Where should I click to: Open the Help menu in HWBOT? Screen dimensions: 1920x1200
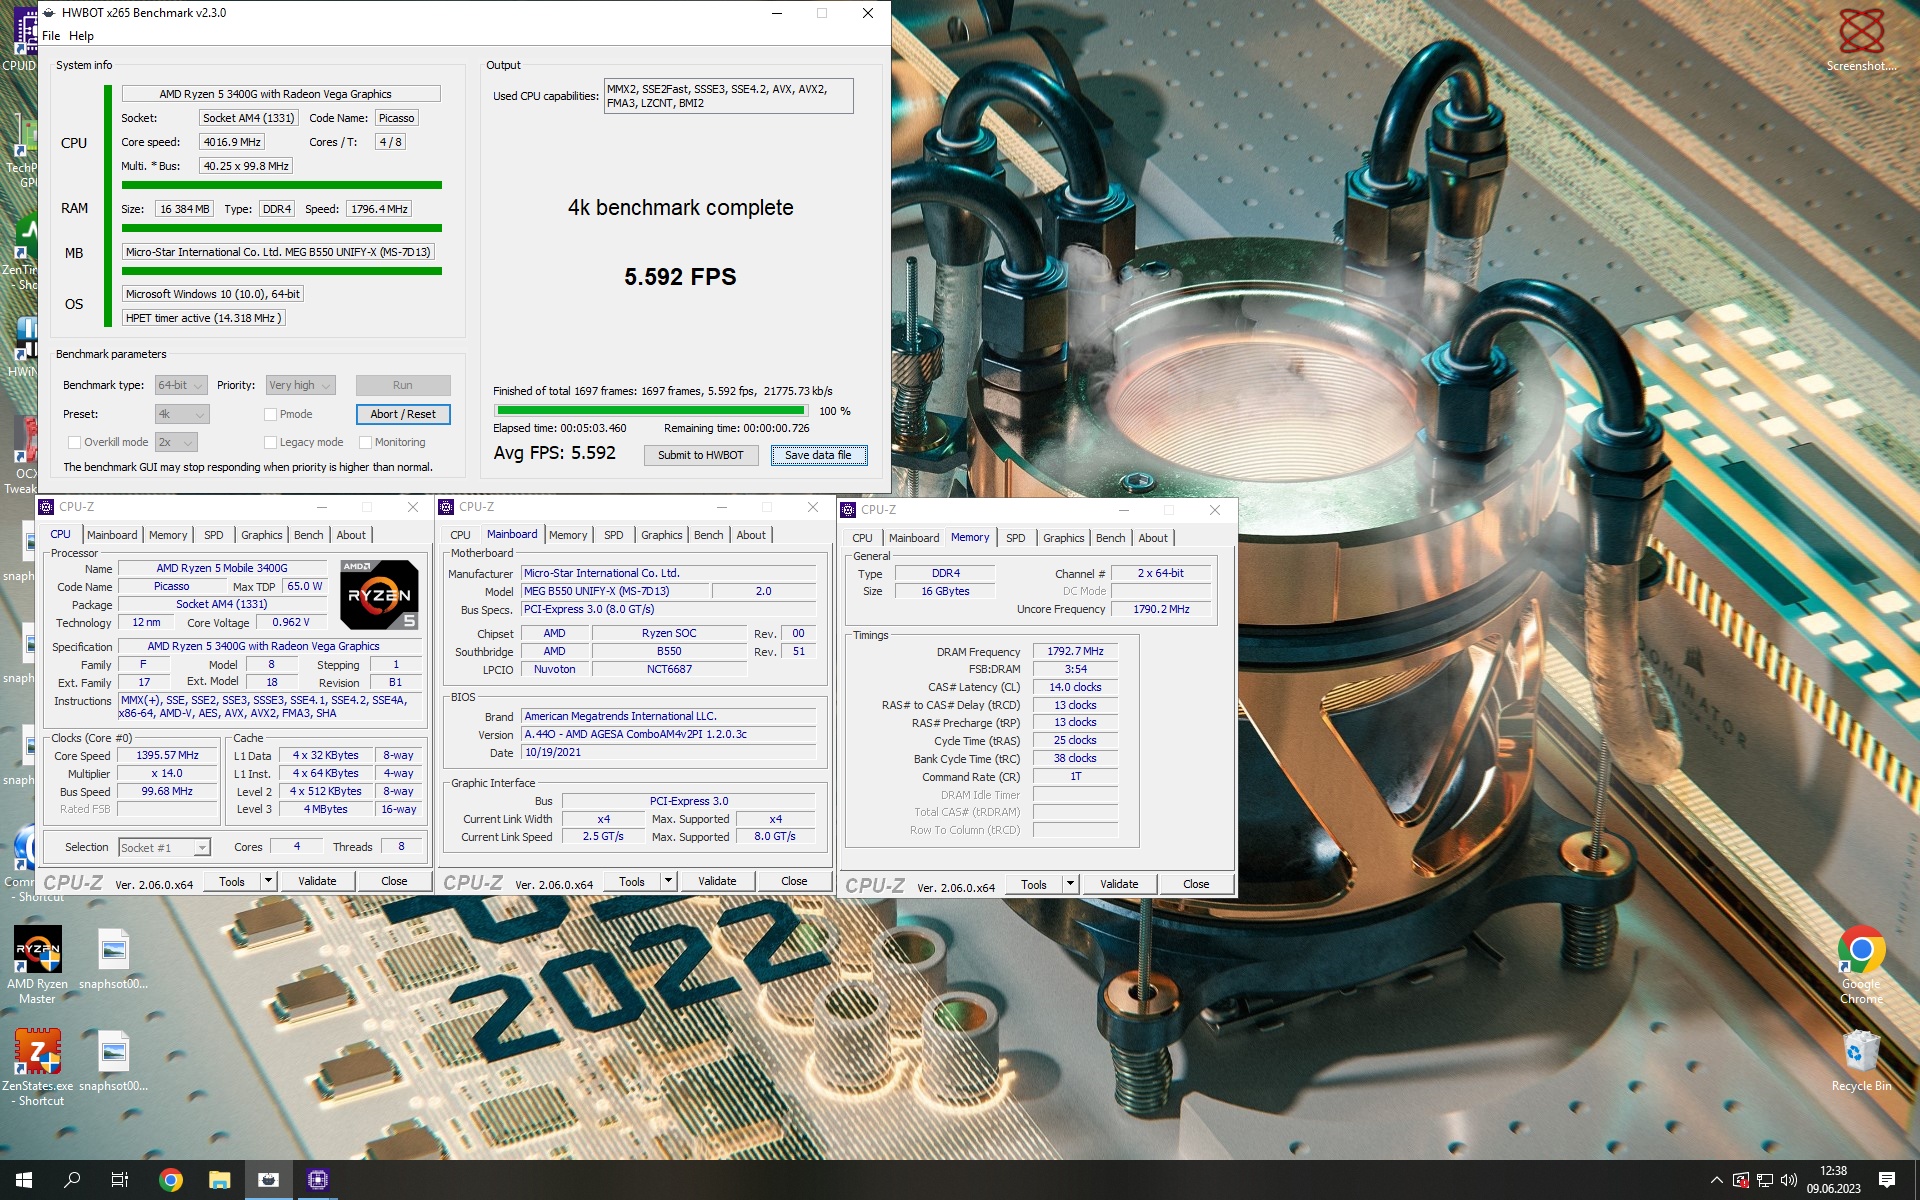(x=81, y=36)
